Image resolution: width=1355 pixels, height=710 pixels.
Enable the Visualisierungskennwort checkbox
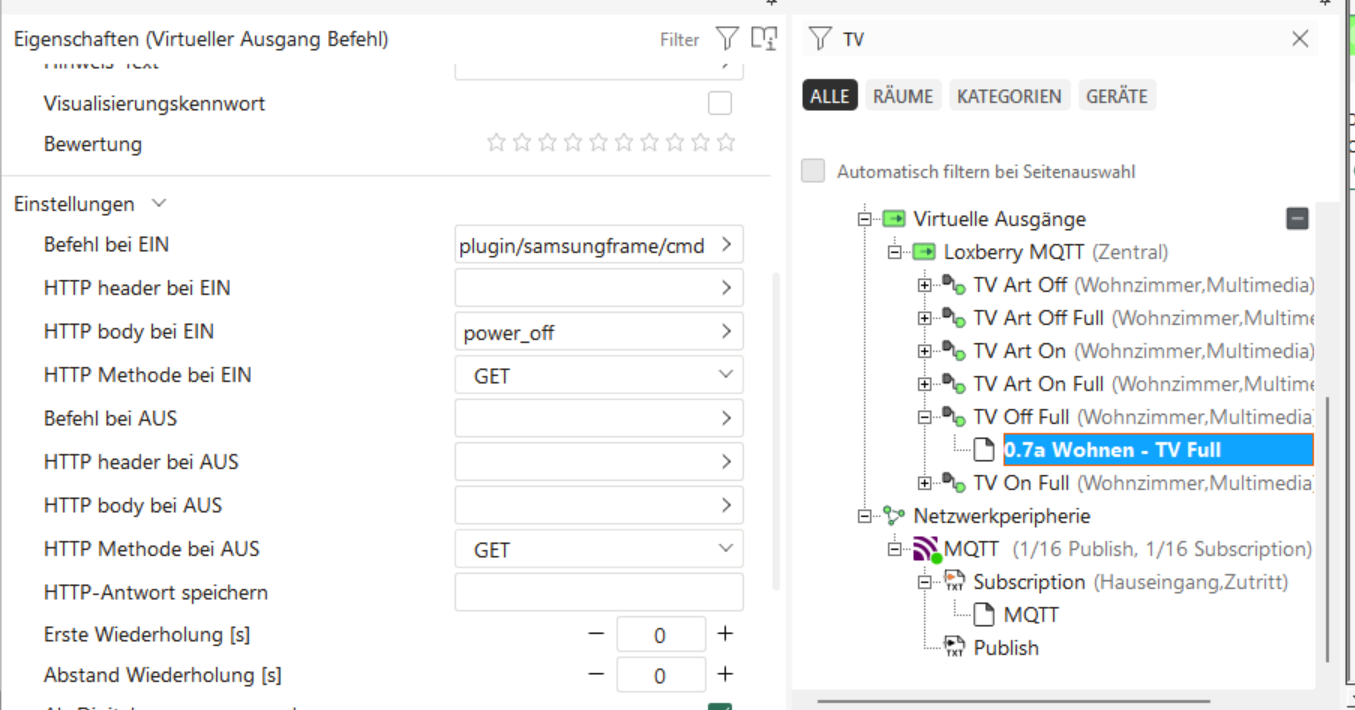pos(720,103)
